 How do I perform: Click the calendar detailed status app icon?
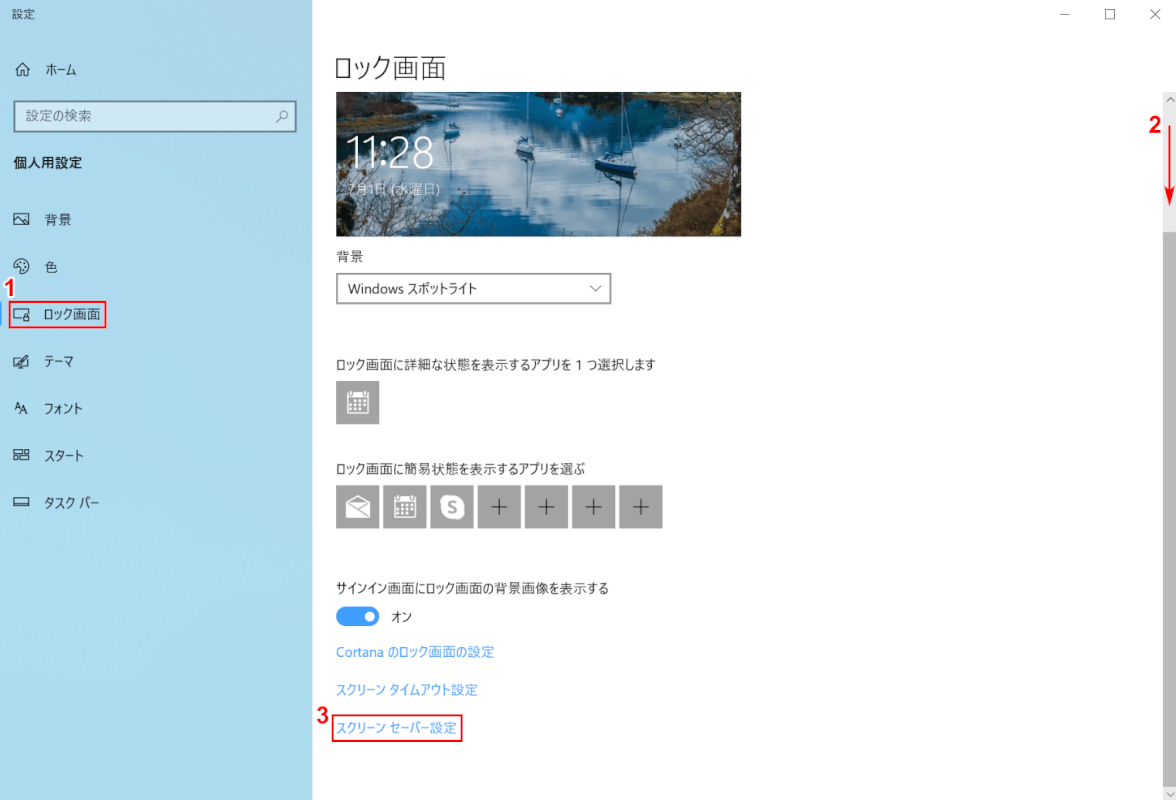(x=357, y=403)
